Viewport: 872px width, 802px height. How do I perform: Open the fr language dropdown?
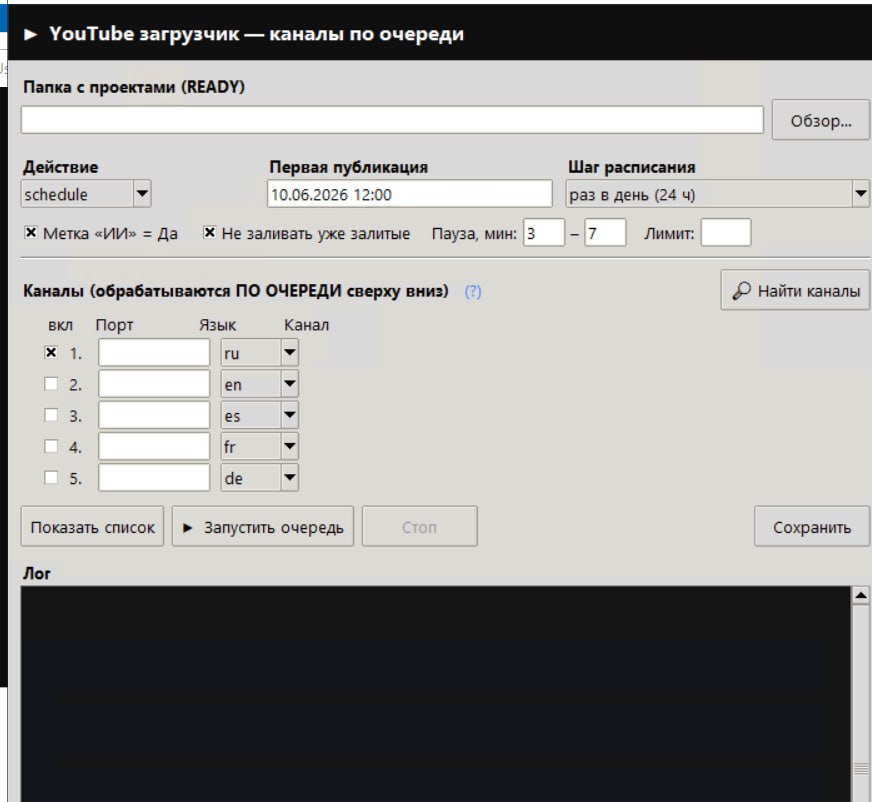[x=260, y=446]
